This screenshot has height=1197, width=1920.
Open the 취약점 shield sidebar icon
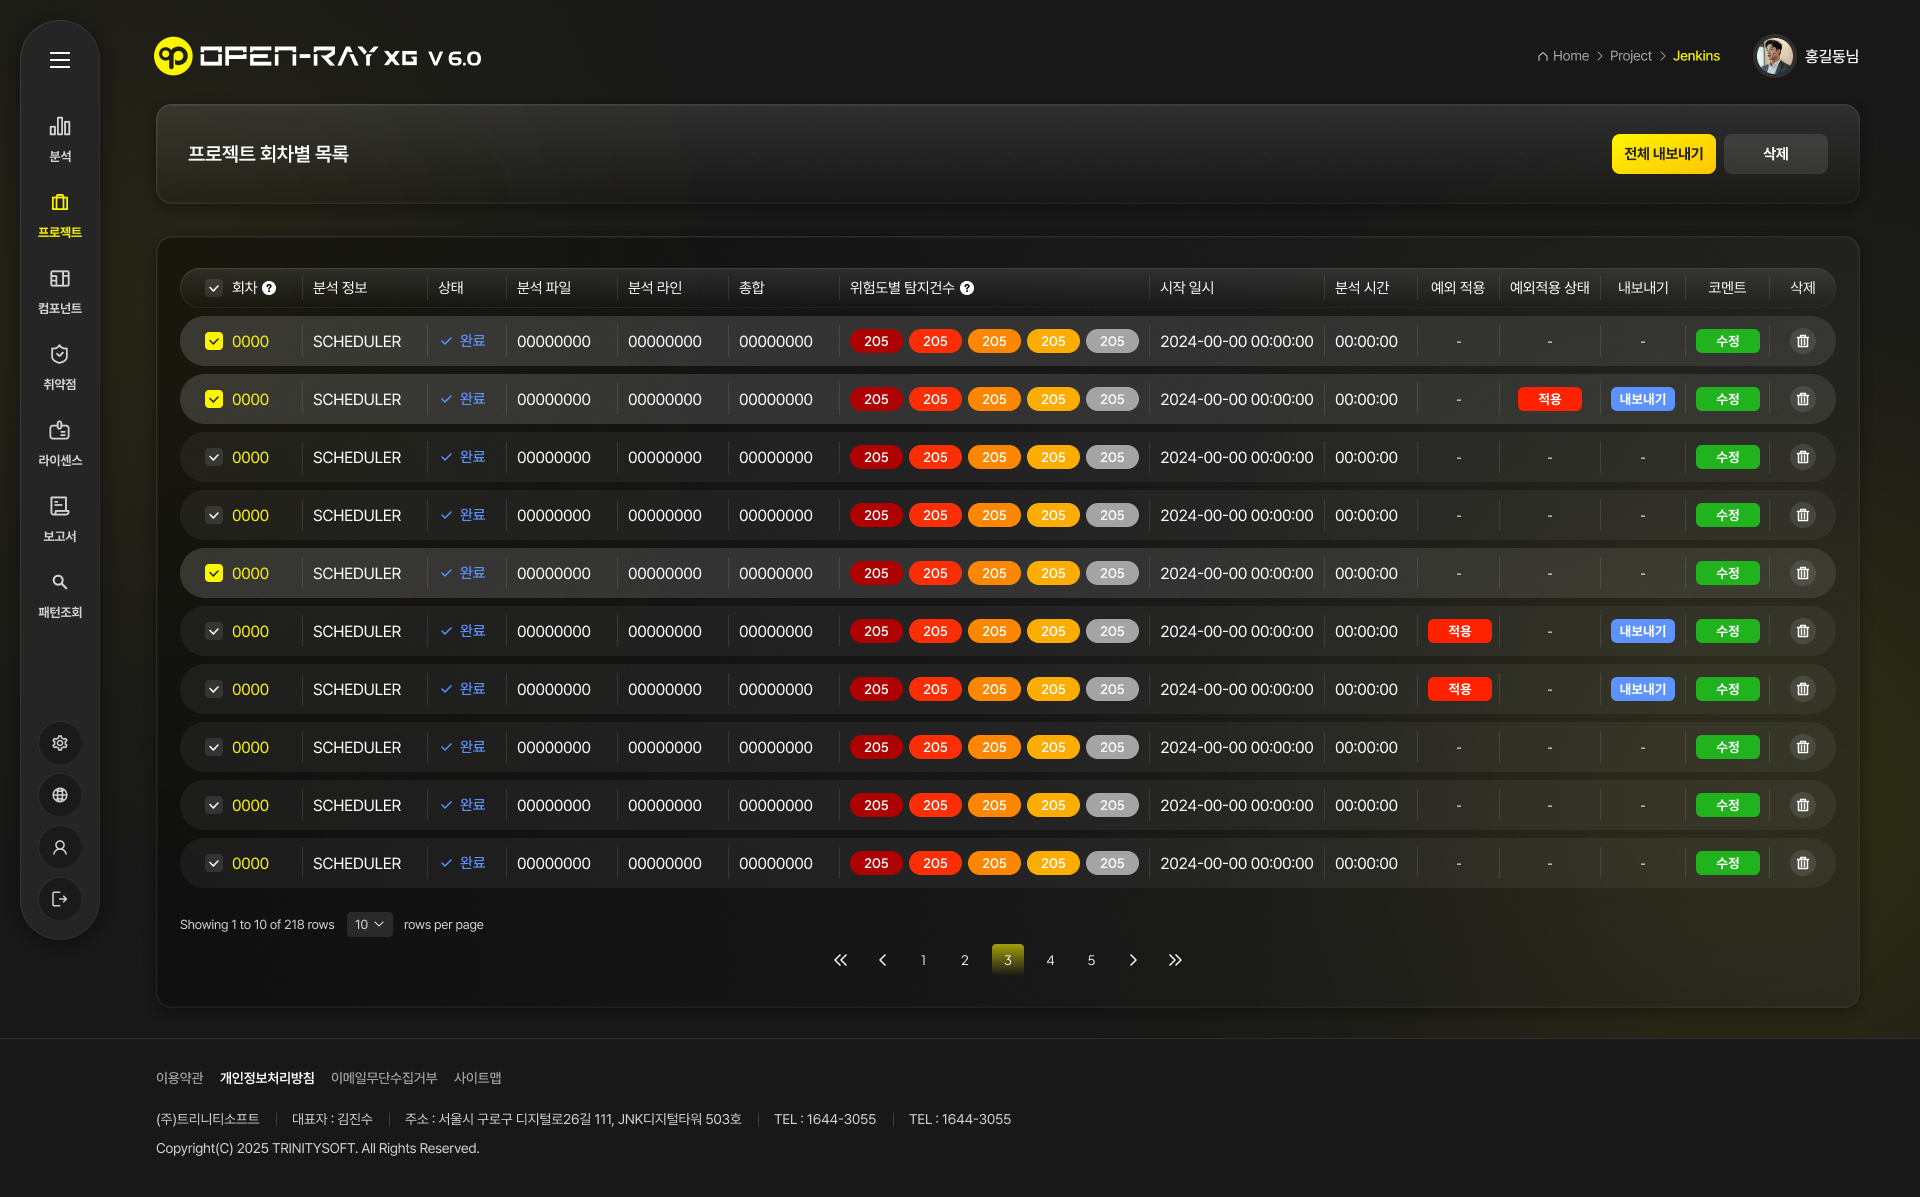[x=60, y=355]
